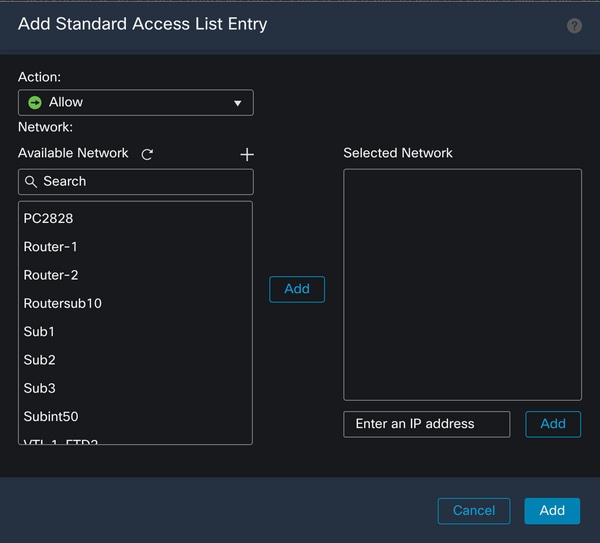Pick Sub1 from available networks
The height and width of the screenshot is (543, 600).
click(135, 332)
